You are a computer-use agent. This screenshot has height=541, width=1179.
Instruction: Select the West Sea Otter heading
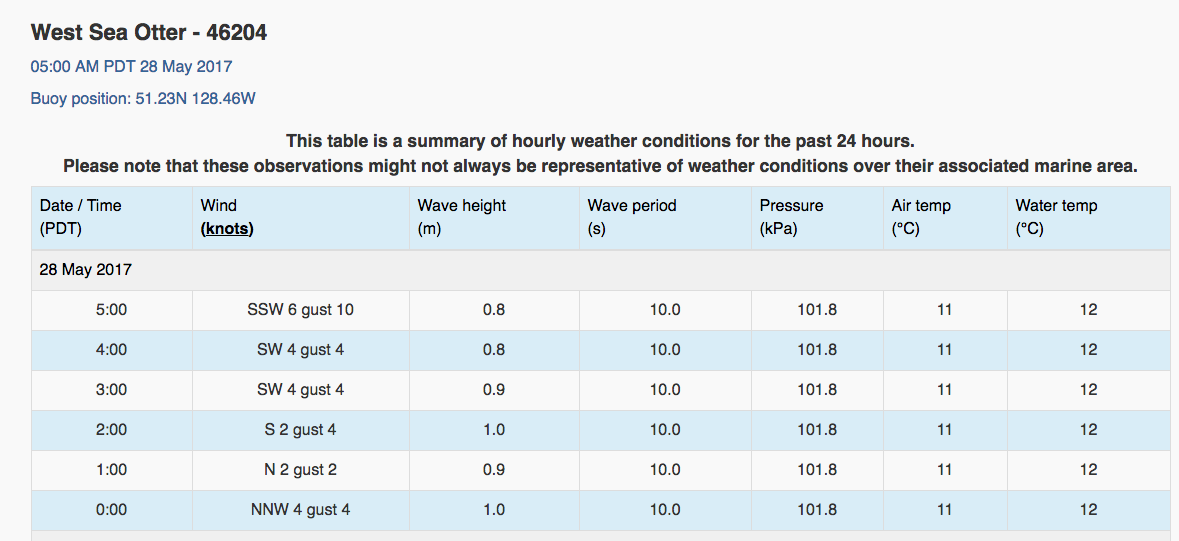tap(149, 32)
